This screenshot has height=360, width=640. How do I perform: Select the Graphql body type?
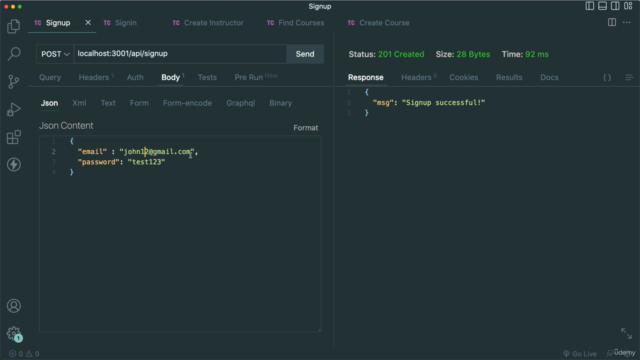tap(241, 103)
